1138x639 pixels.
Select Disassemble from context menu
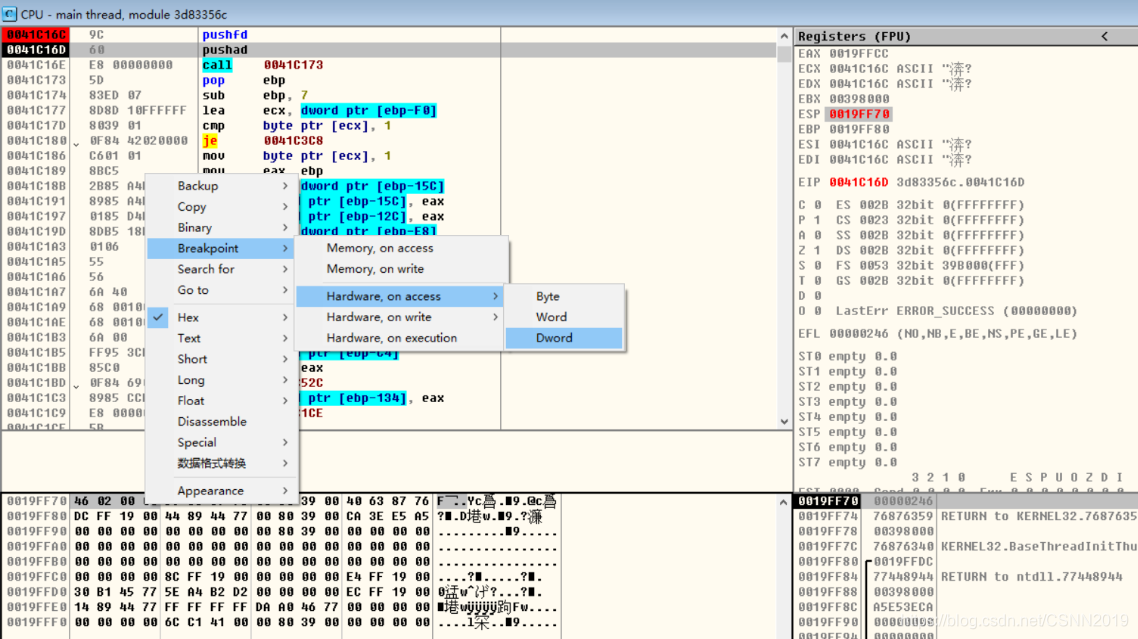[222, 421]
